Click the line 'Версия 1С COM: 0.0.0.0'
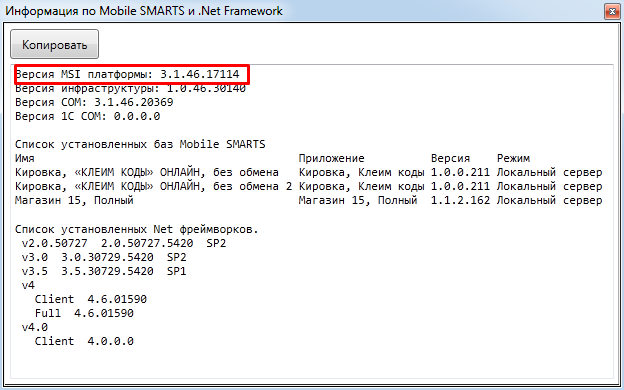The width and height of the screenshot is (624, 390). (x=88, y=116)
